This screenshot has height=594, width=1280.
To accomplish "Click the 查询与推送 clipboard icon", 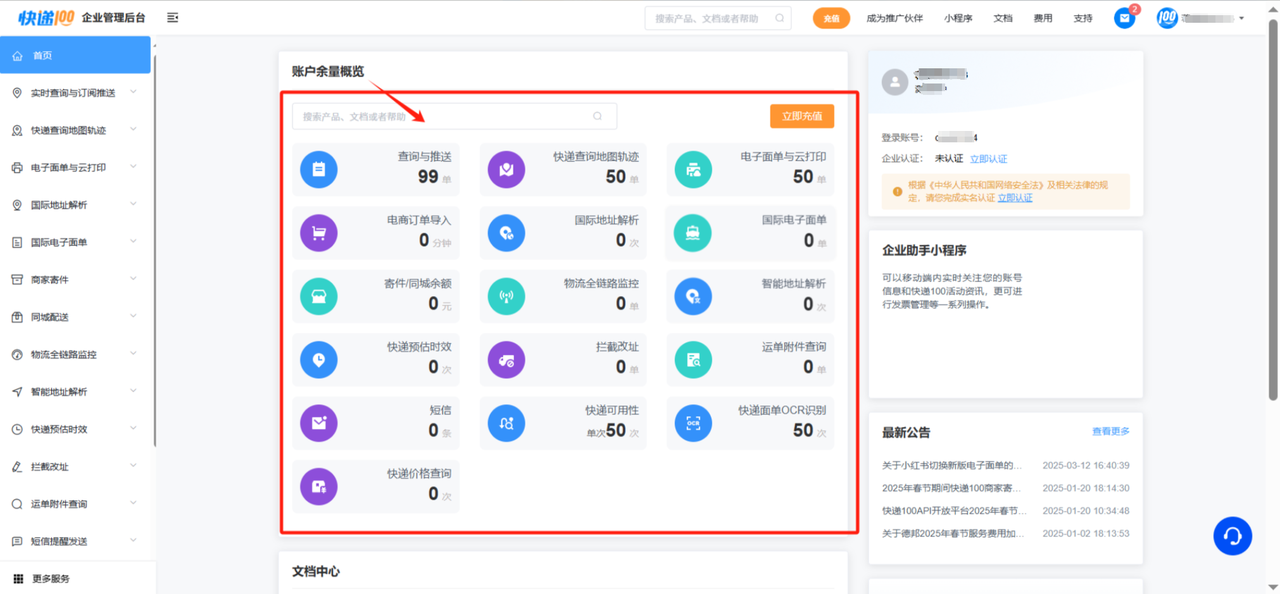I will coord(319,169).
